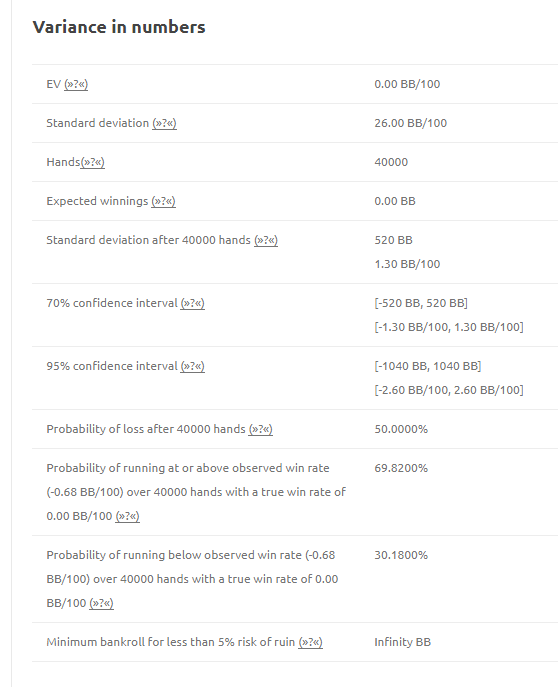Click the 40000 hands value
This screenshot has height=687, width=558.
(x=391, y=162)
